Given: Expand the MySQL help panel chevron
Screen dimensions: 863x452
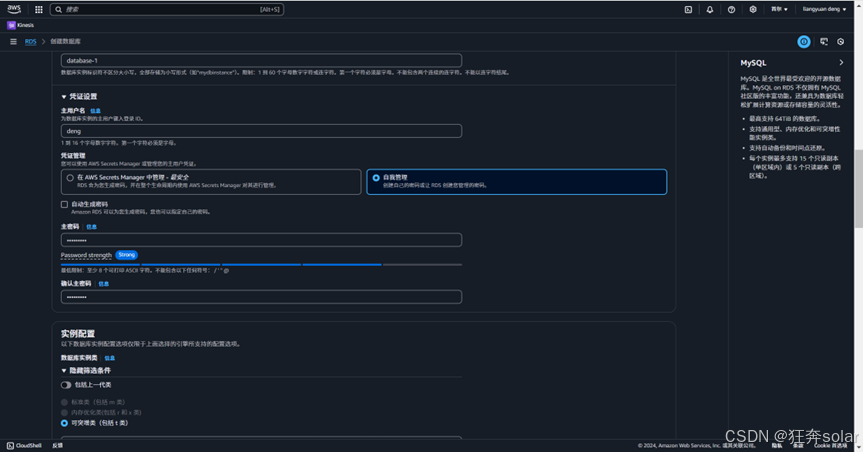Looking at the screenshot, I should [841, 63].
